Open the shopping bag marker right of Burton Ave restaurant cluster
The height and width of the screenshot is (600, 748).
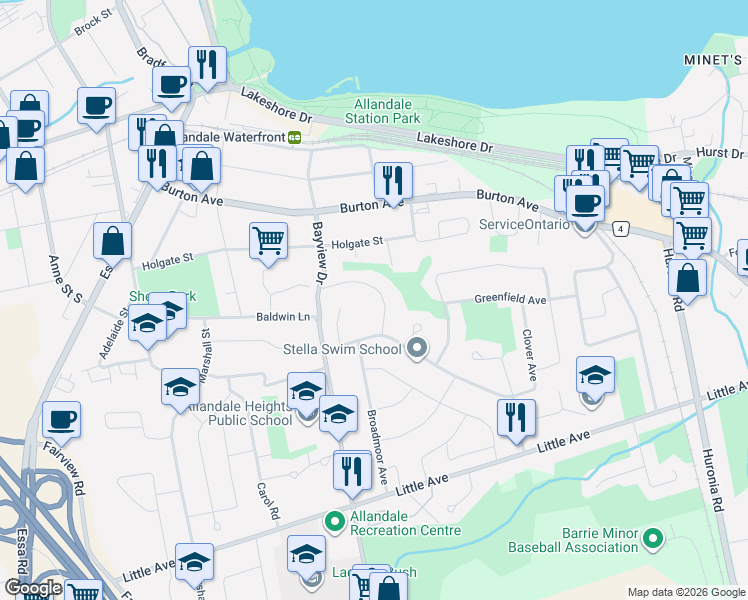coord(202,167)
